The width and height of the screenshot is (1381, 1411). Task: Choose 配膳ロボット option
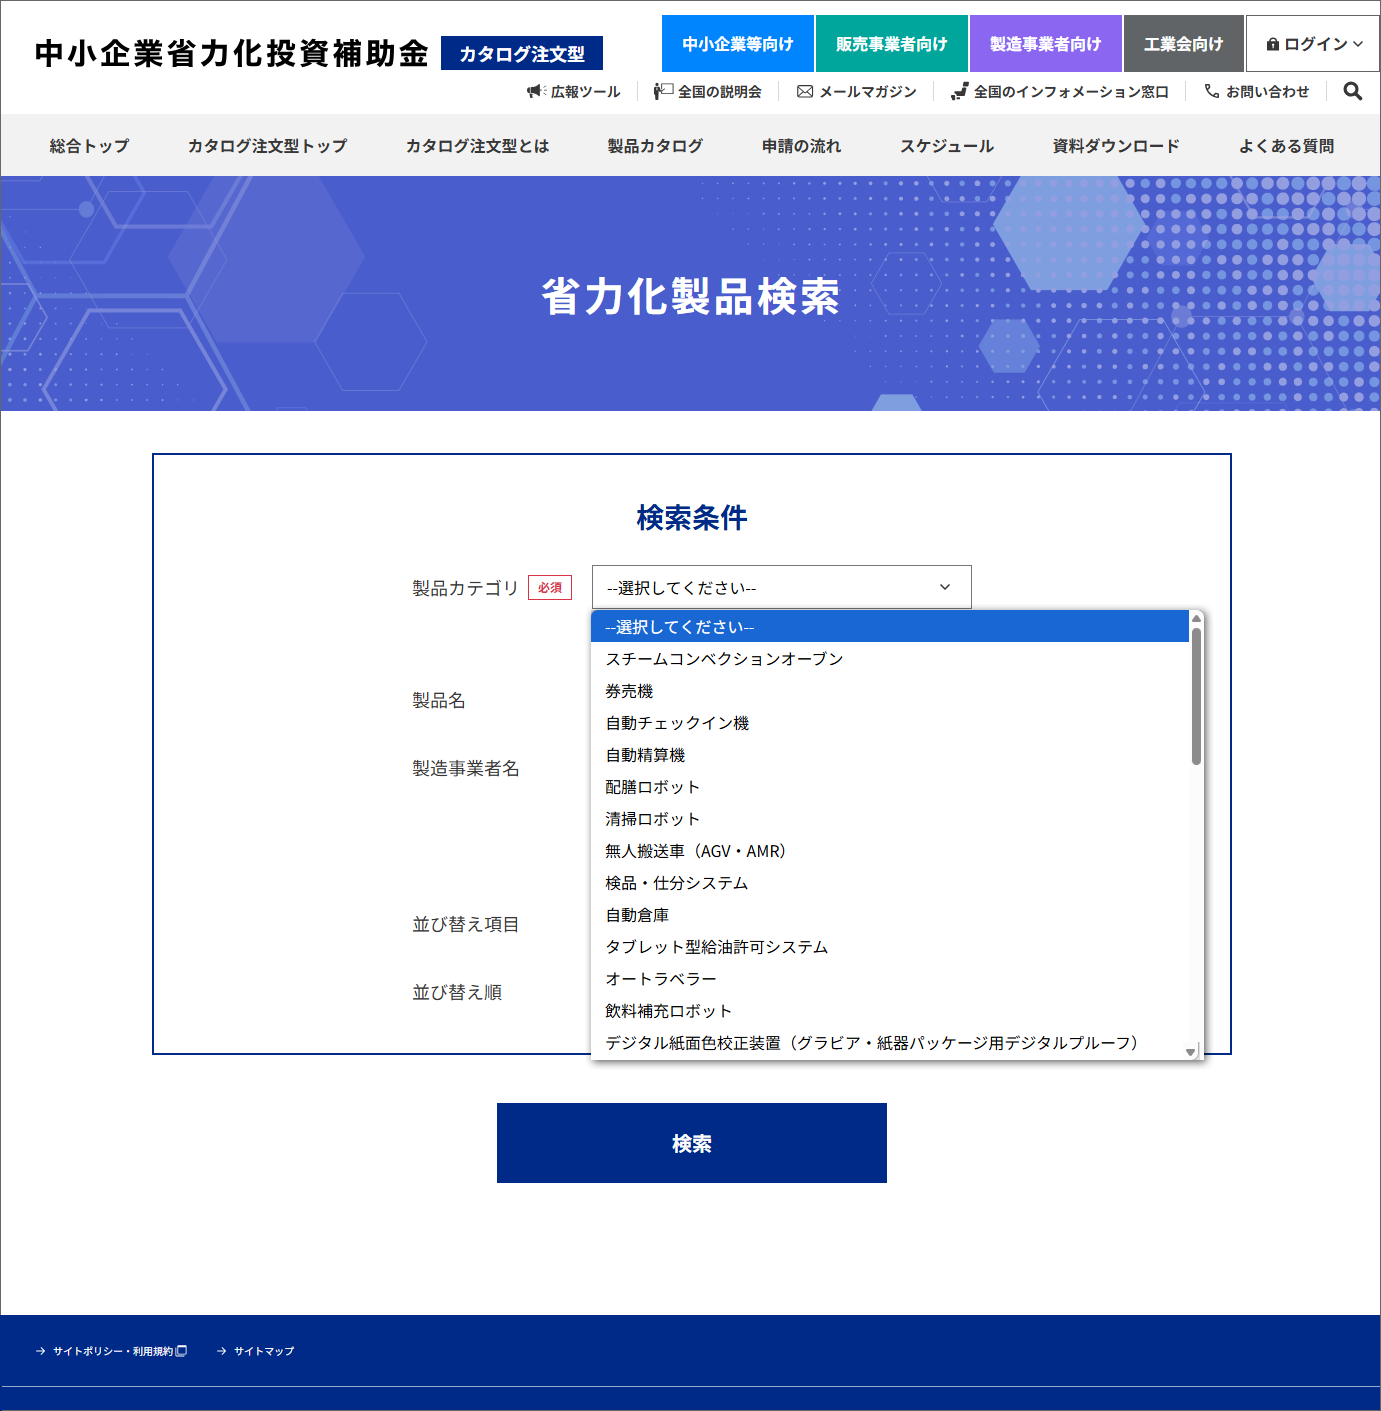point(890,787)
